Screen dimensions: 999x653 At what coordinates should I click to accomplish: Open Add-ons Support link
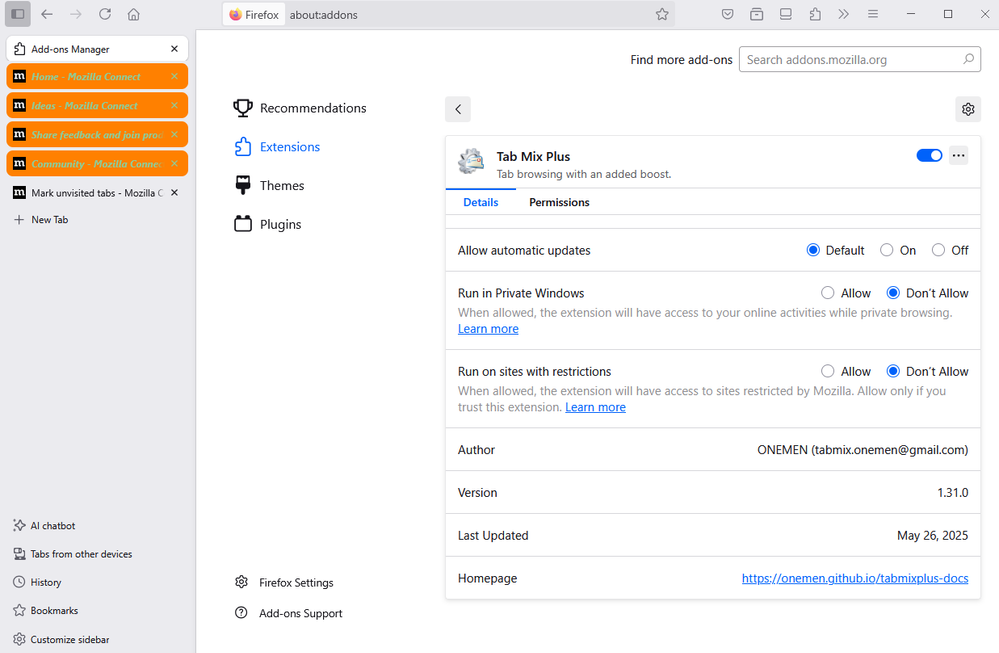point(289,613)
